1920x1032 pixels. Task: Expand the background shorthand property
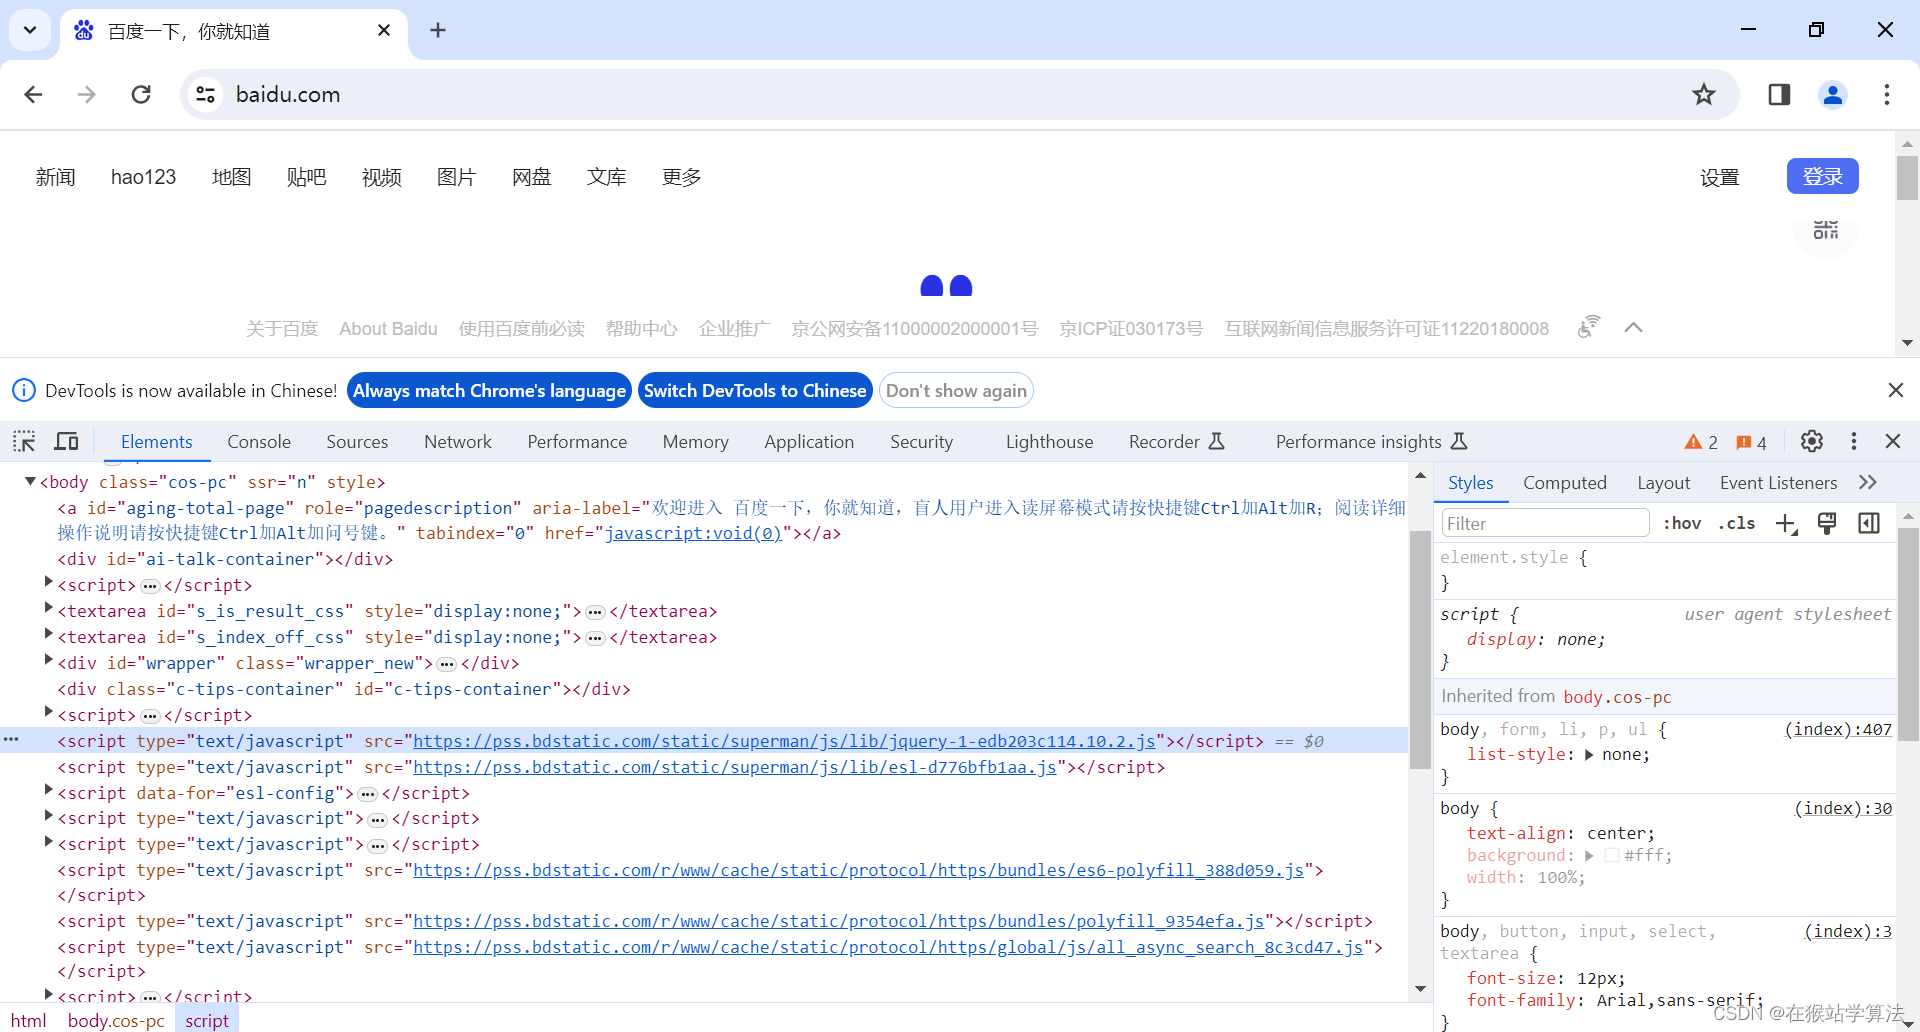[1589, 856]
